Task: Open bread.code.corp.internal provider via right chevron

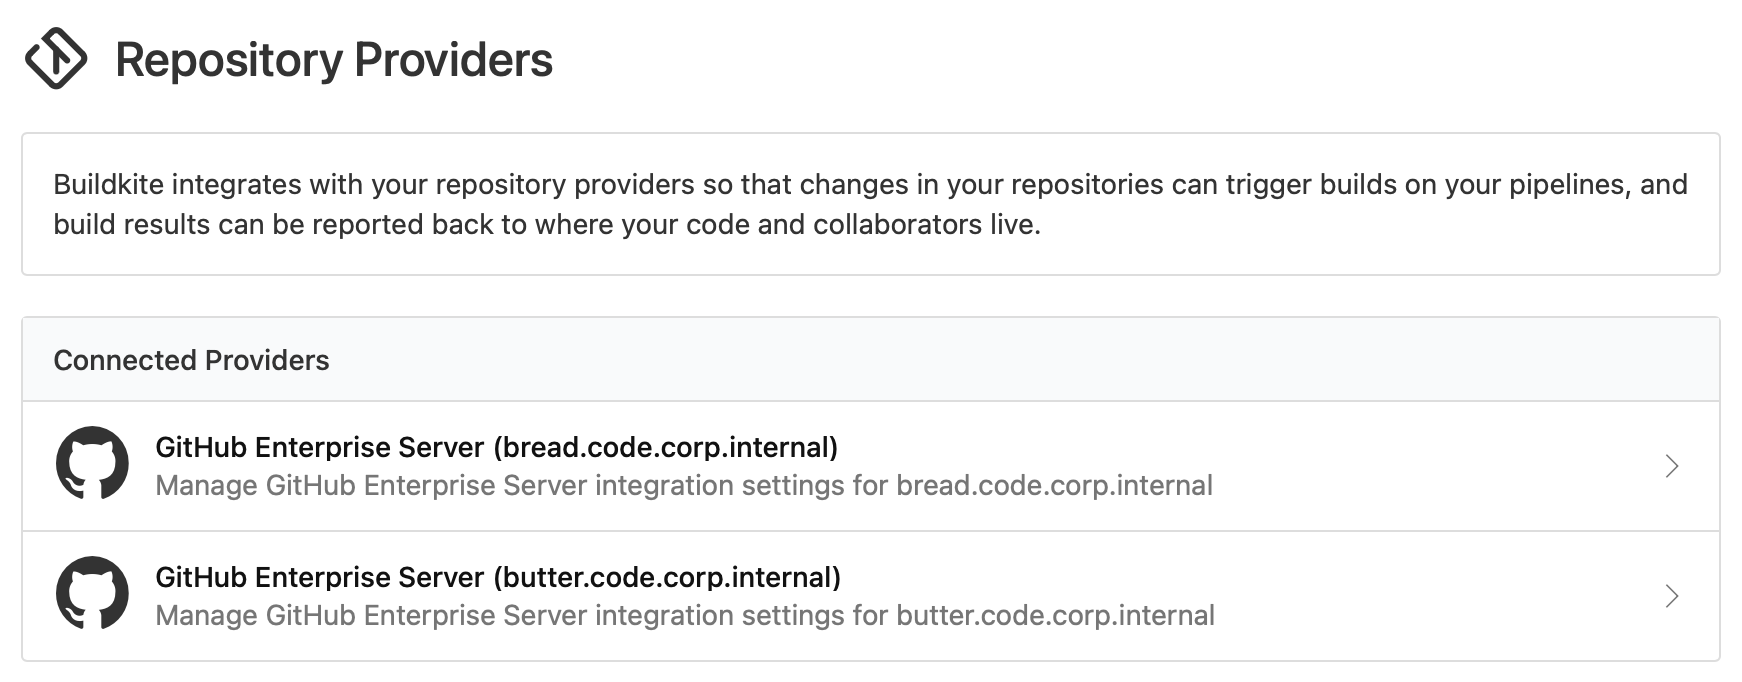Action: pos(1671,466)
